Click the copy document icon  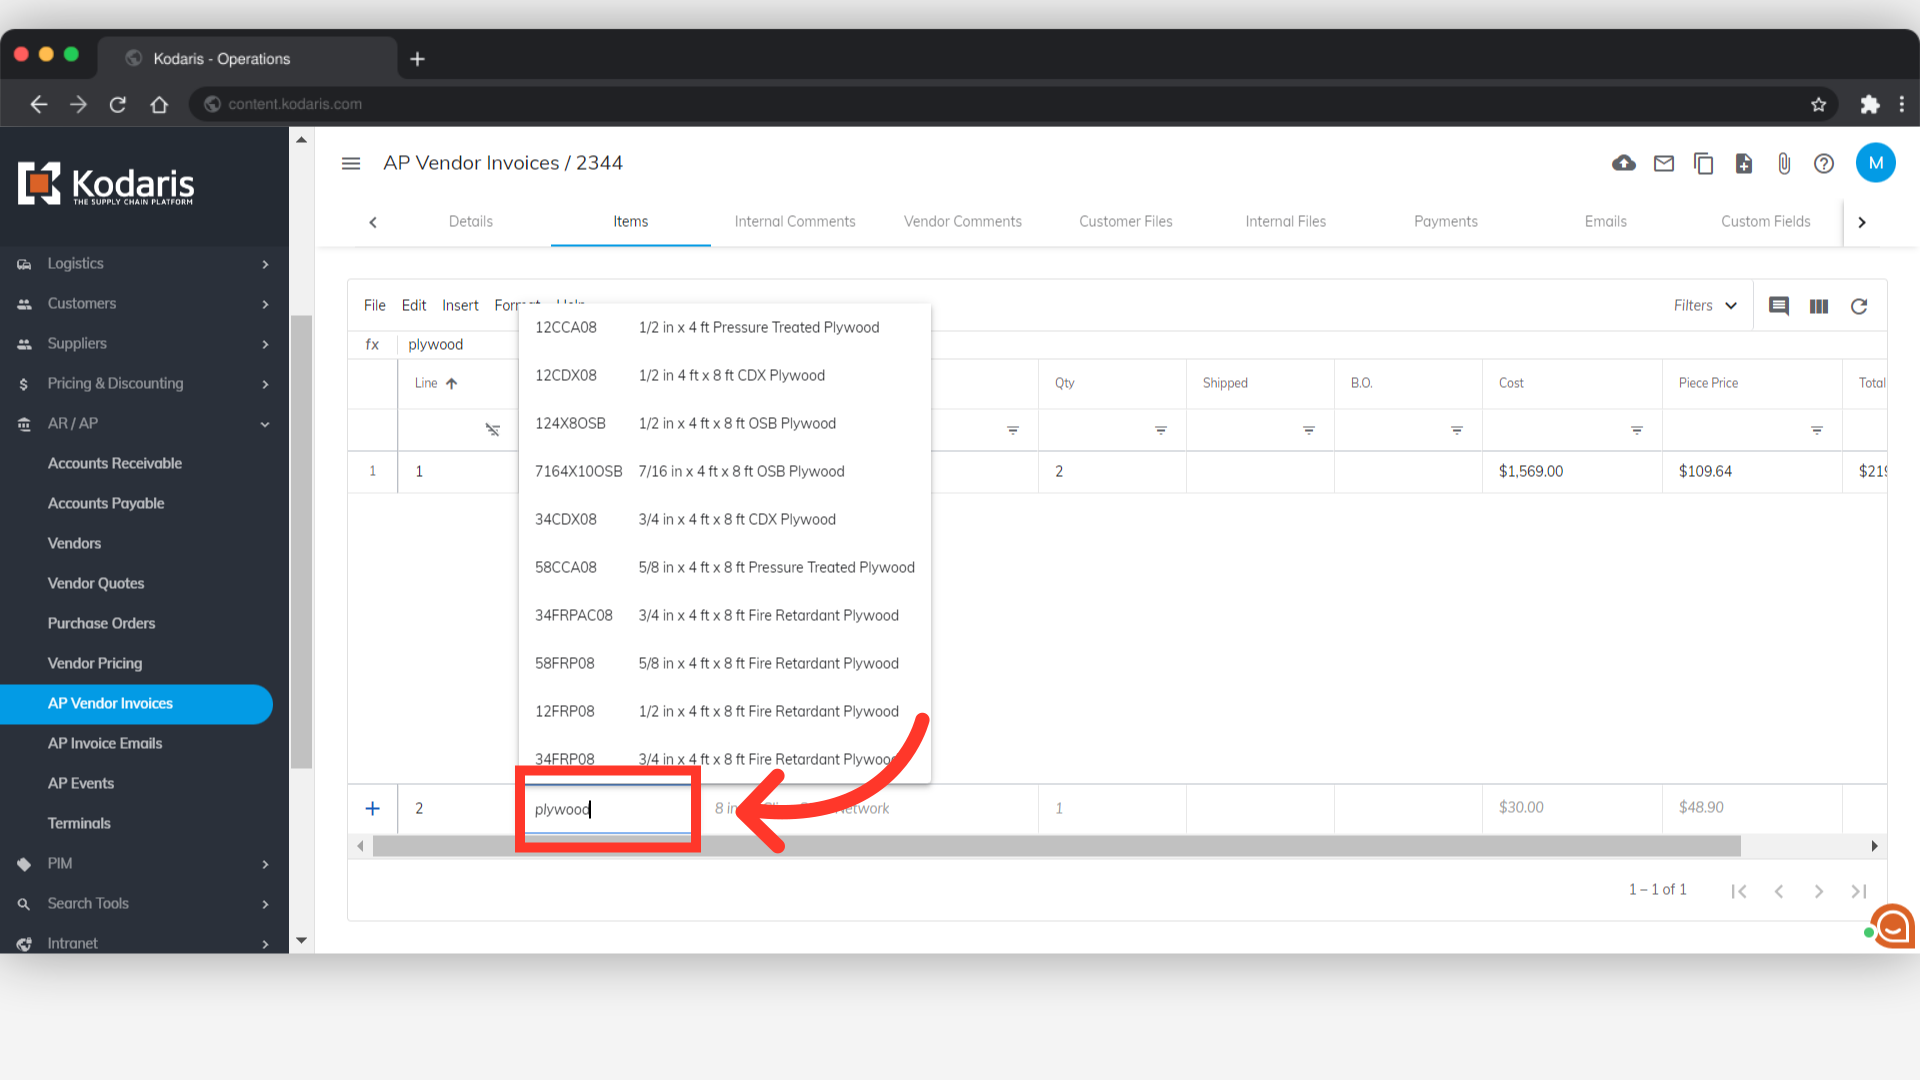click(1704, 163)
